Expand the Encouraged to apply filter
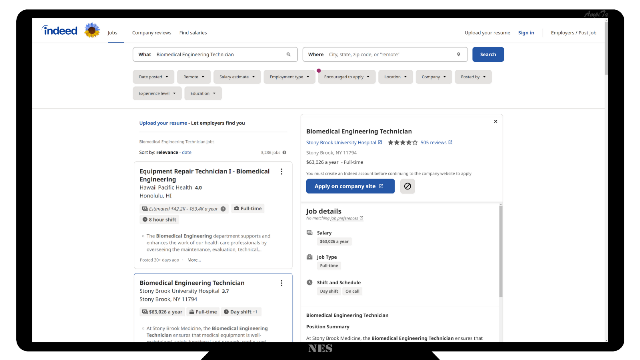The image size is (640, 360). tap(347, 77)
